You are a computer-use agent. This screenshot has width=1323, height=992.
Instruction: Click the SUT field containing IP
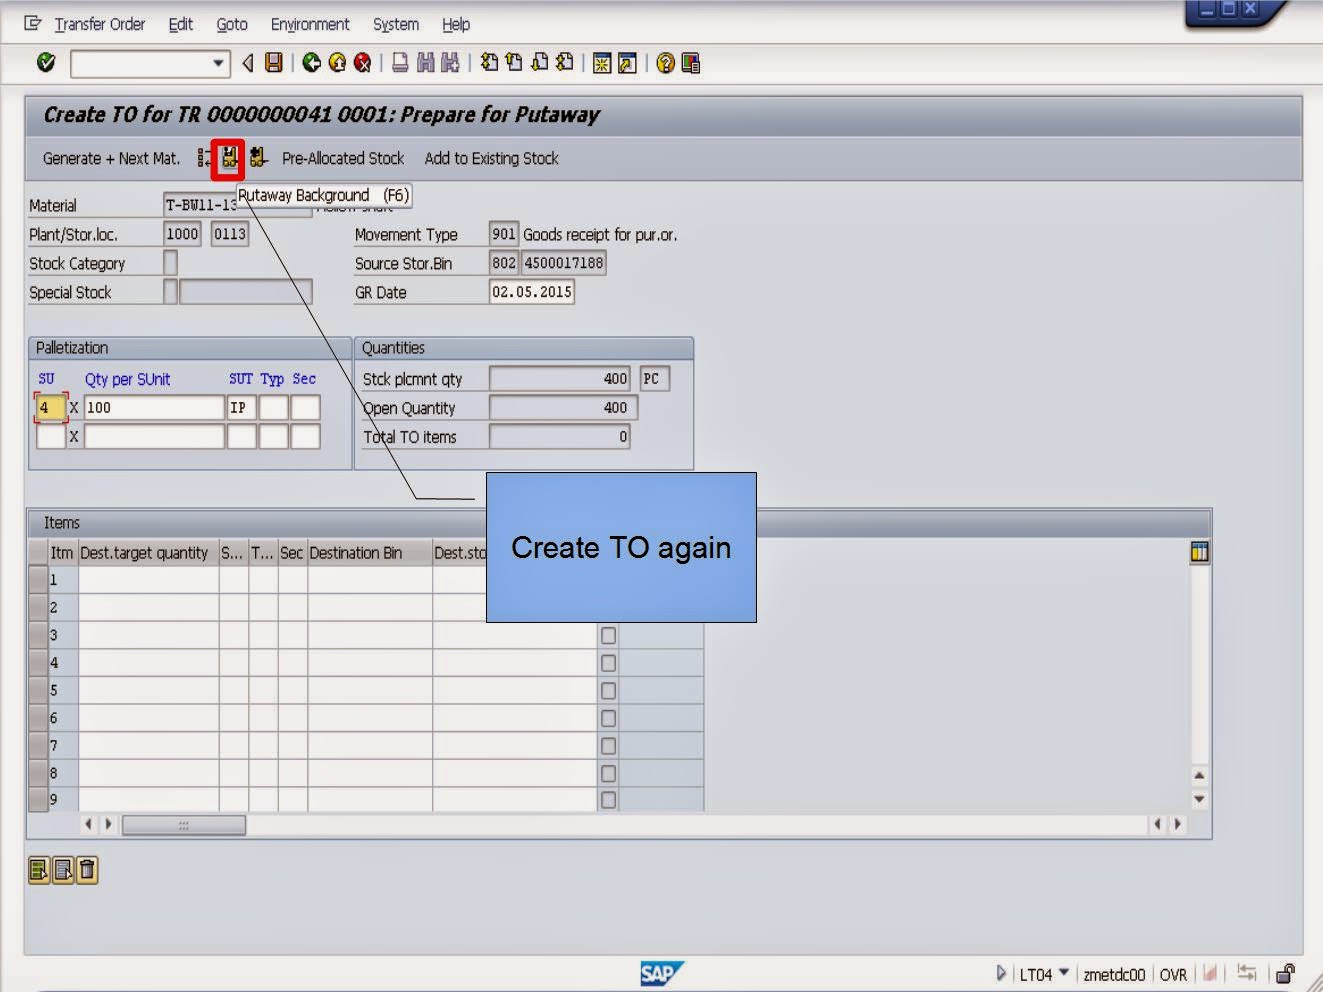(x=242, y=407)
